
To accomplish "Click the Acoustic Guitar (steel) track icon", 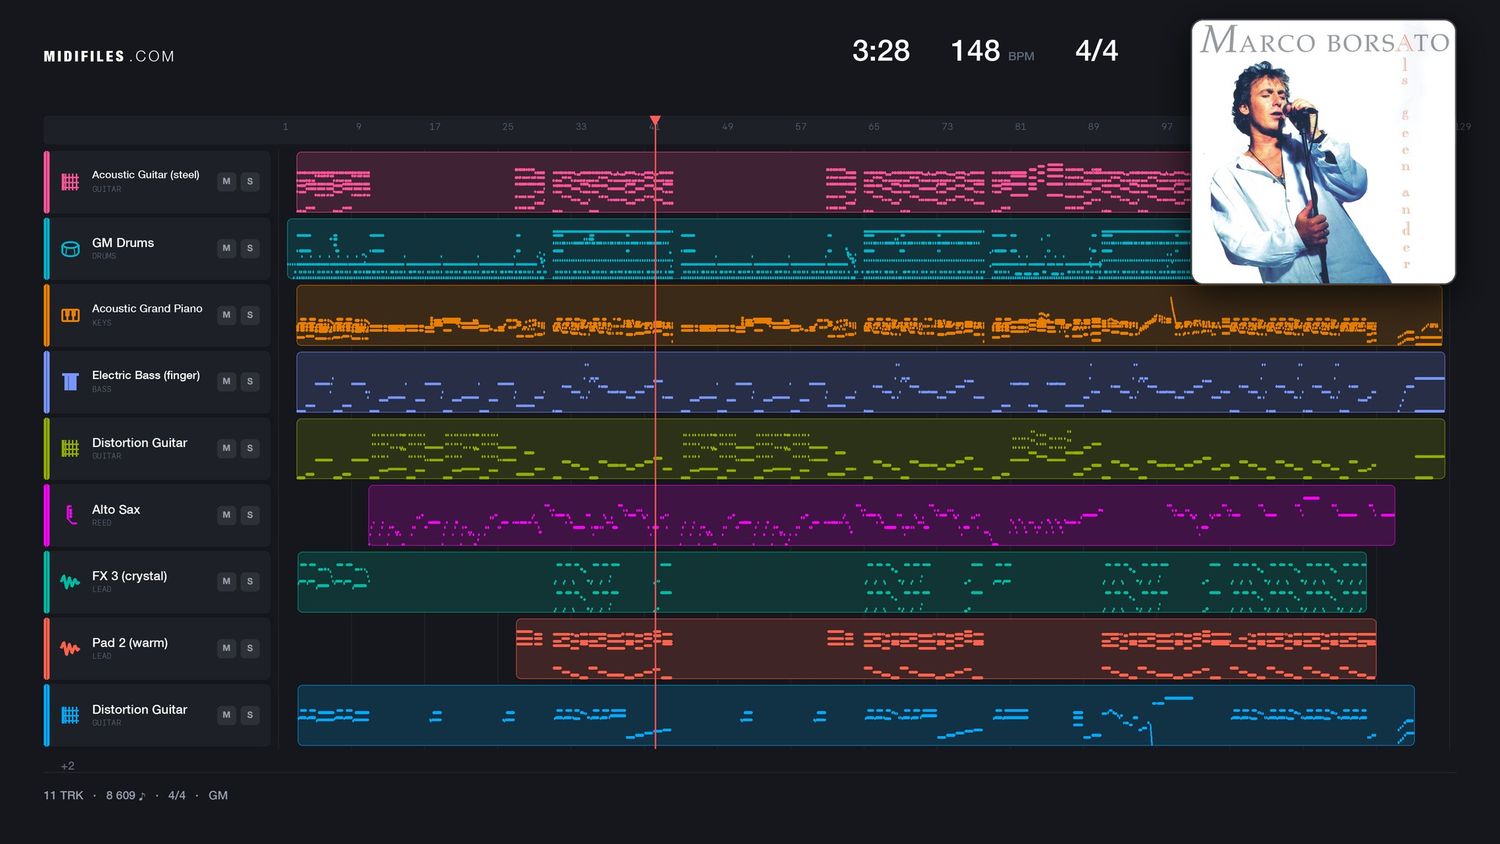I will pos(70,182).
